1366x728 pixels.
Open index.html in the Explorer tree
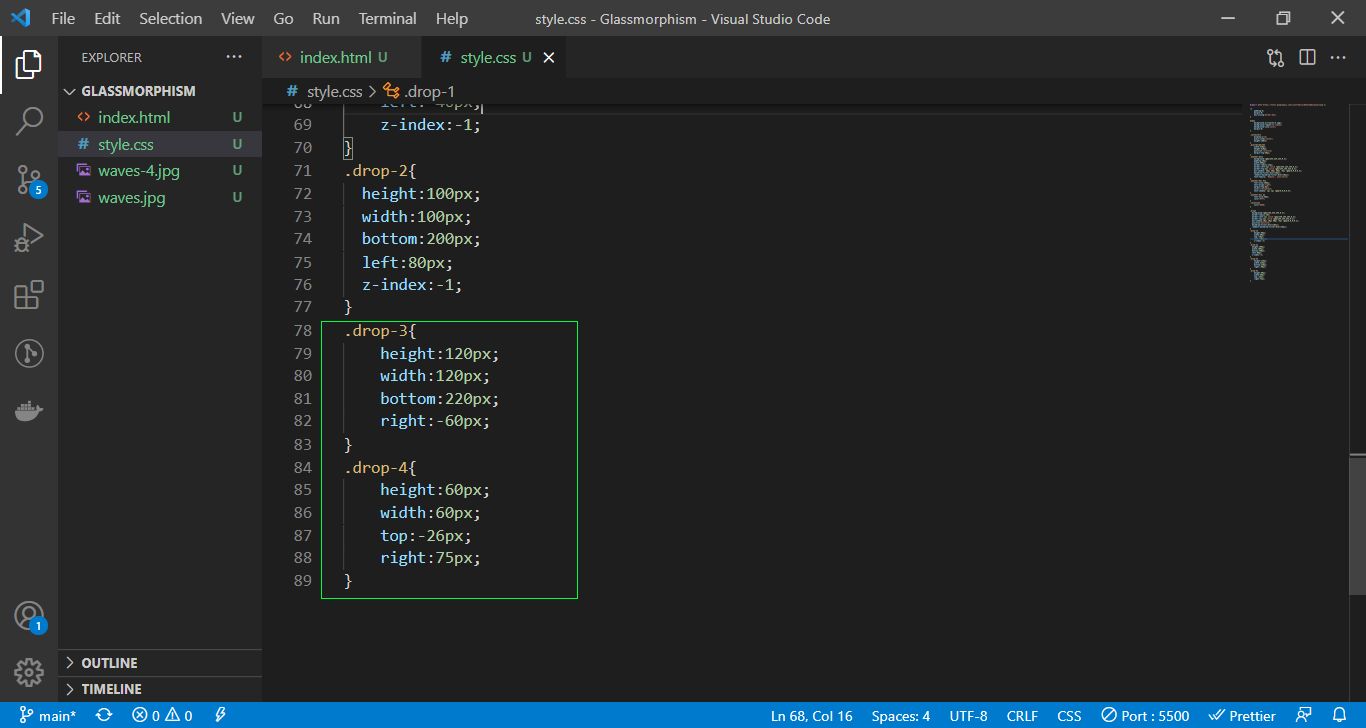160,117
